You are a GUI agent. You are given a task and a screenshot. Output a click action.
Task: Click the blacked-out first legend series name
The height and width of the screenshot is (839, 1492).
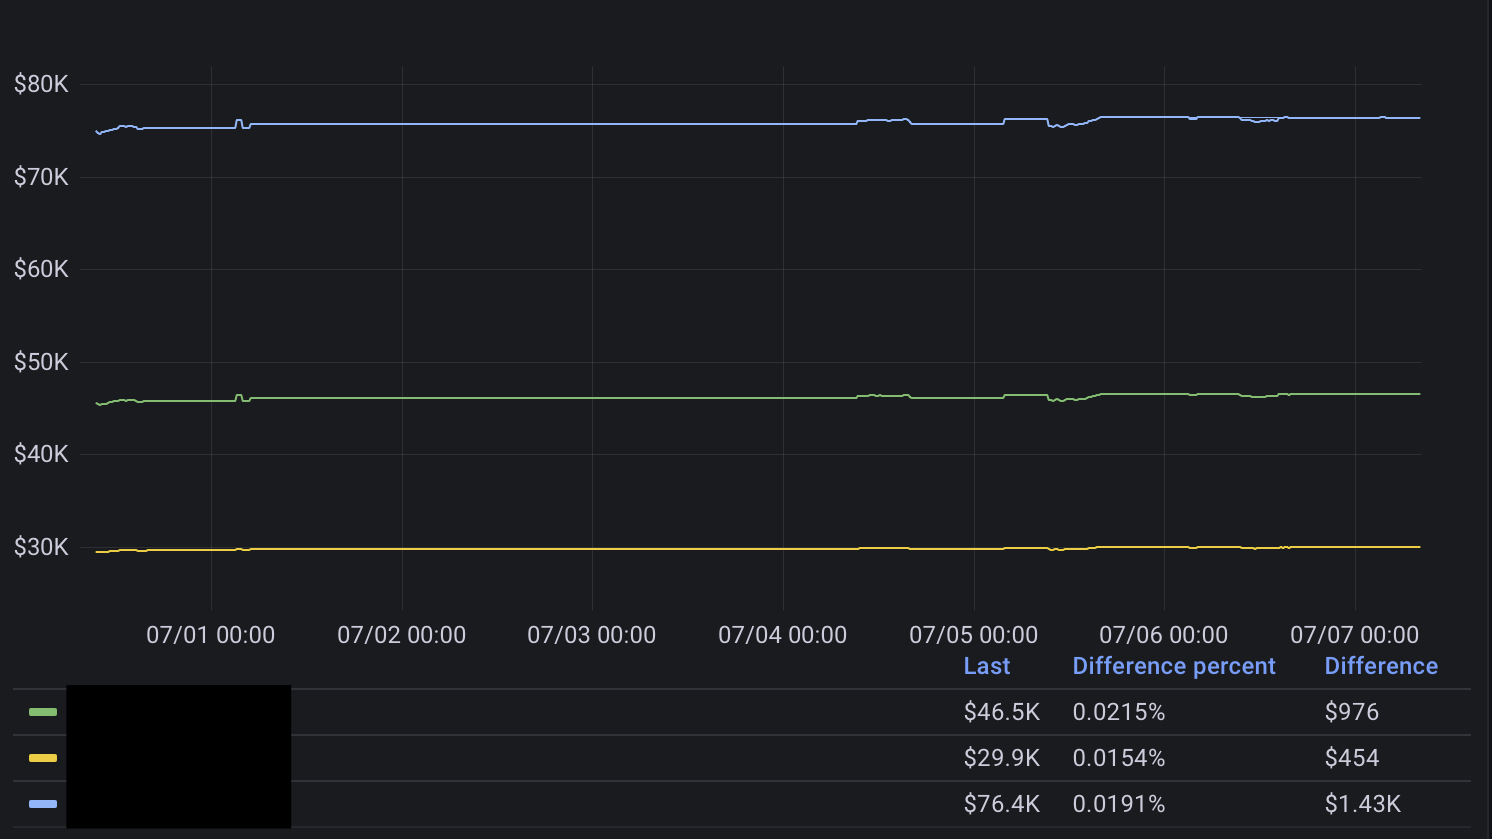pos(178,712)
